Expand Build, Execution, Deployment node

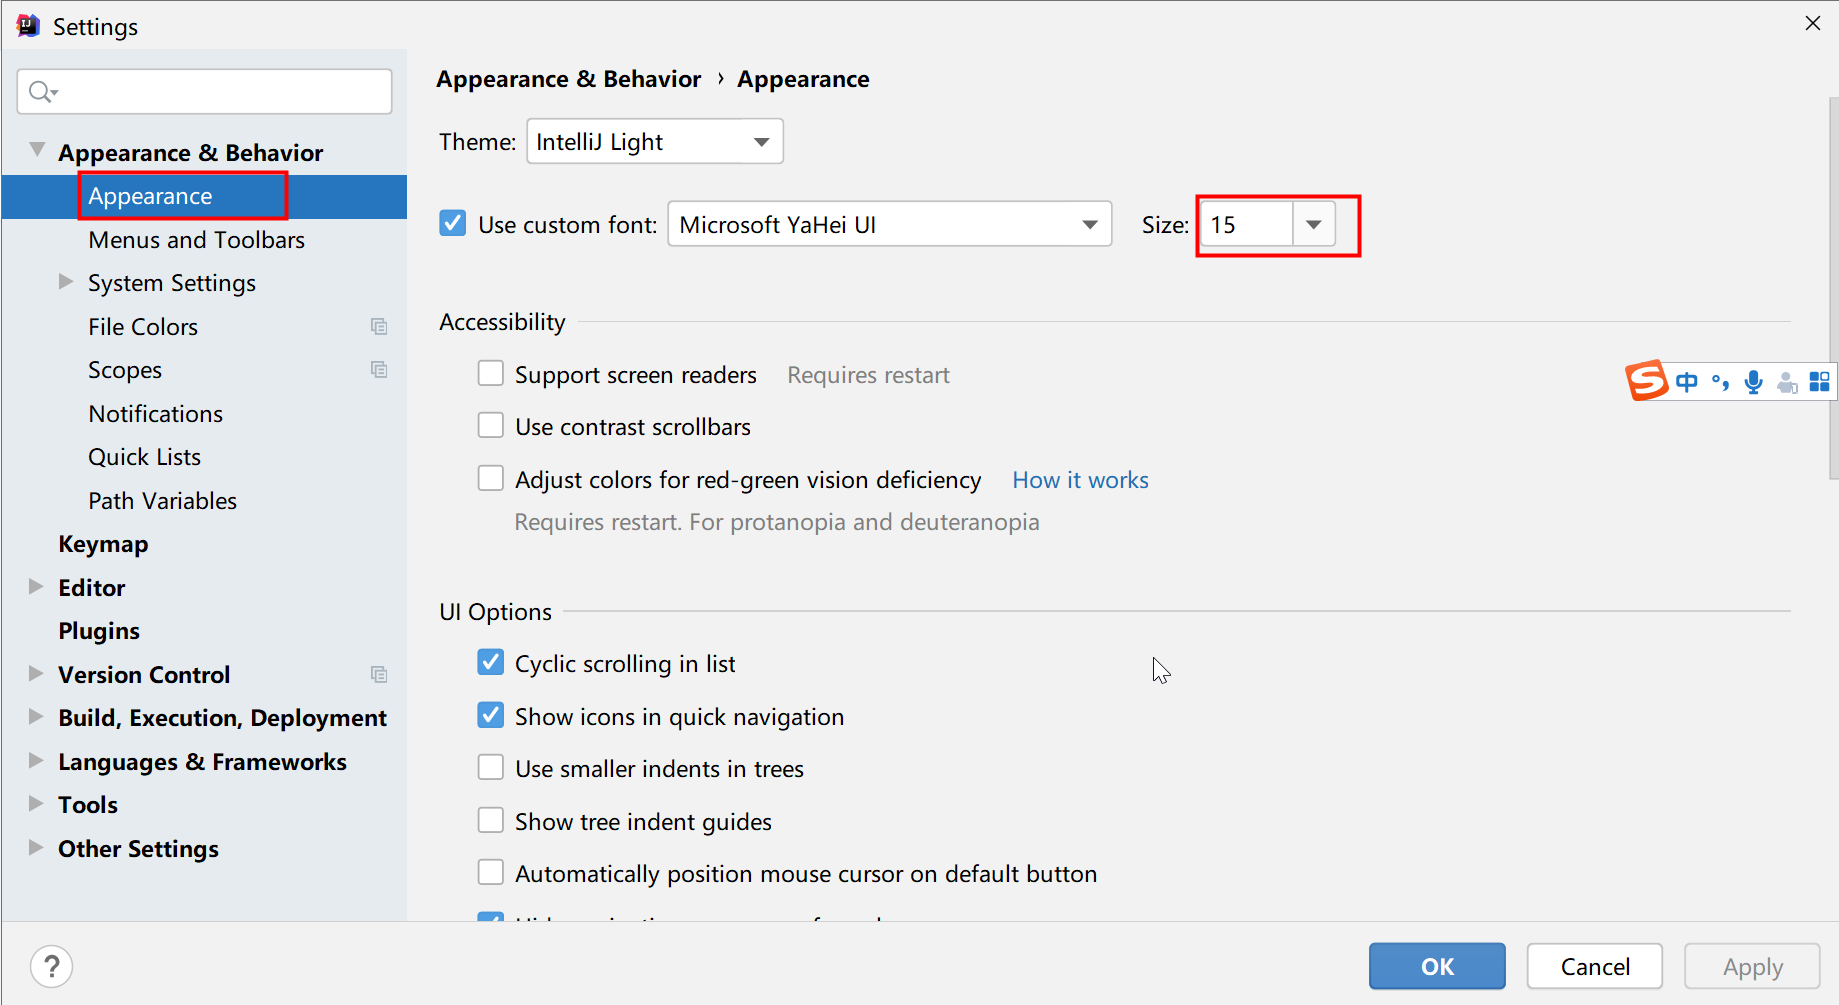[36, 717]
